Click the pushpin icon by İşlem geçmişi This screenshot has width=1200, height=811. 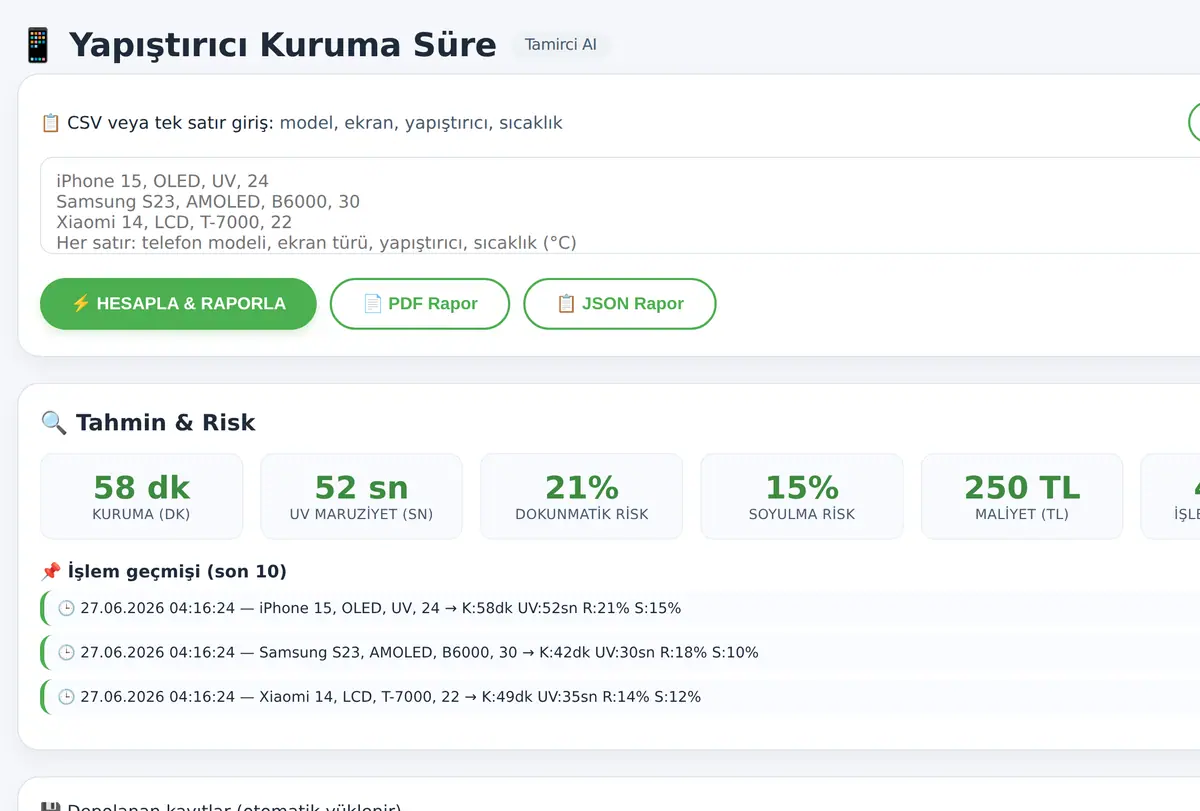51,572
